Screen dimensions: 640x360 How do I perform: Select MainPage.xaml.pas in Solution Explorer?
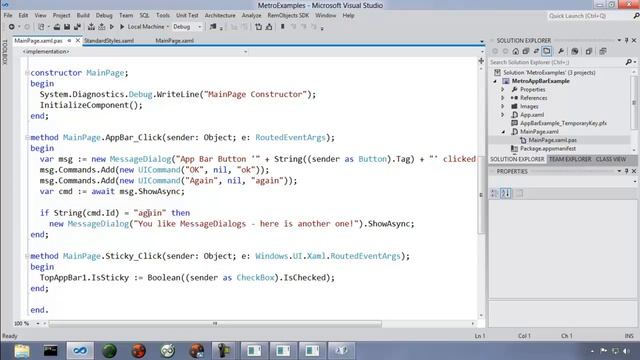552,140
